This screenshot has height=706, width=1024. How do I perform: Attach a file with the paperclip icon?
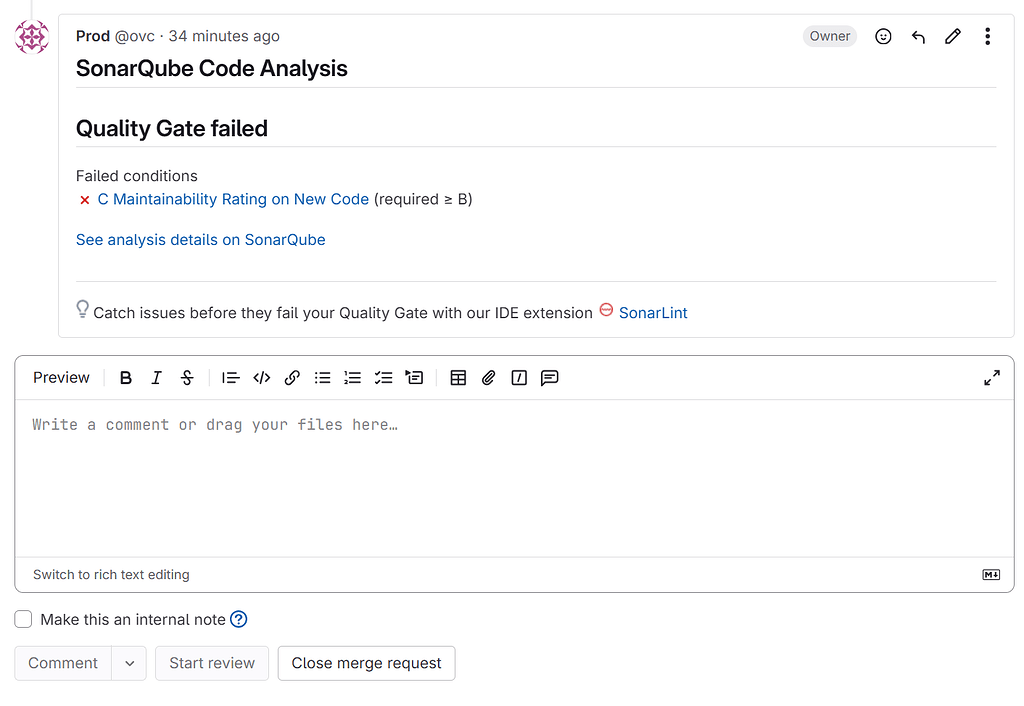(x=488, y=377)
